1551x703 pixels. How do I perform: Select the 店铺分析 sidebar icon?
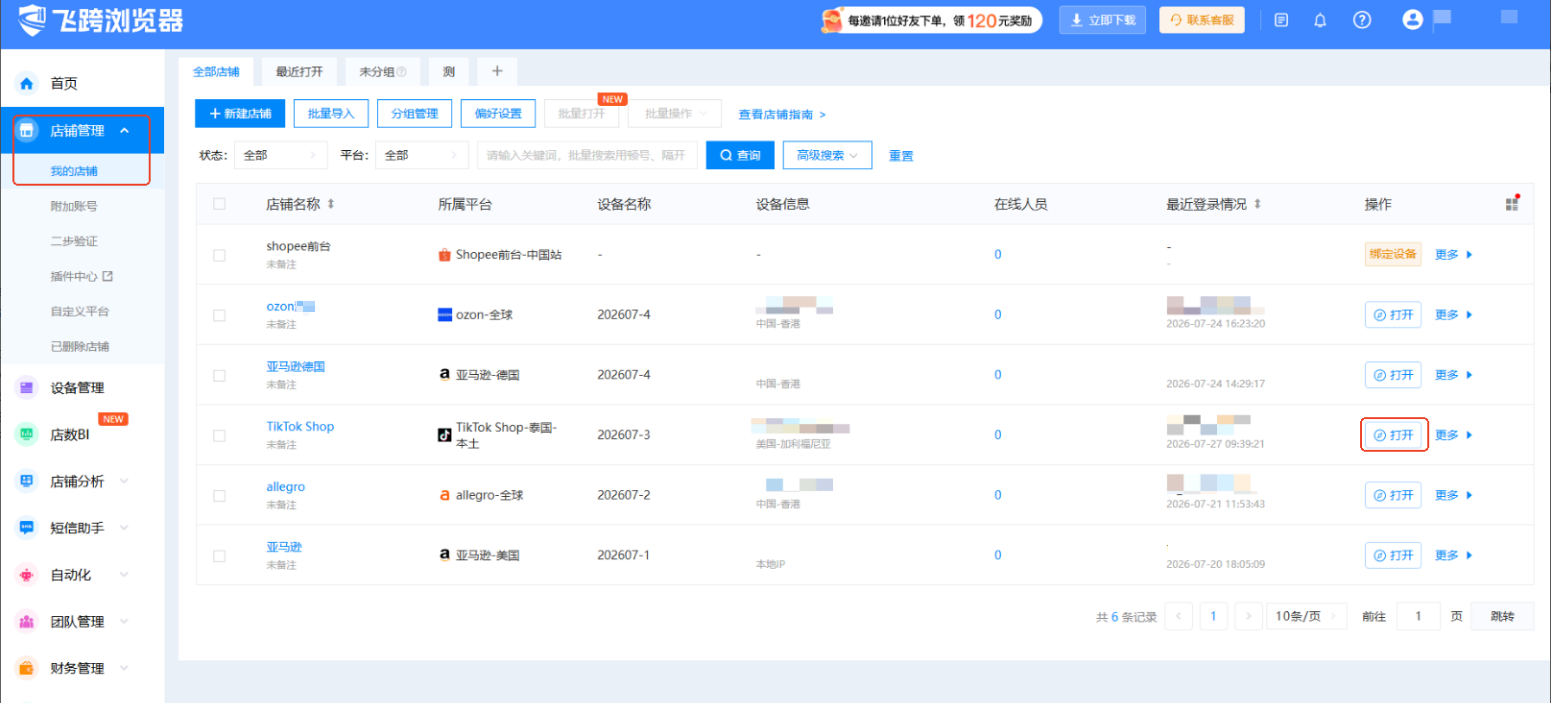pyautogui.click(x=27, y=481)
